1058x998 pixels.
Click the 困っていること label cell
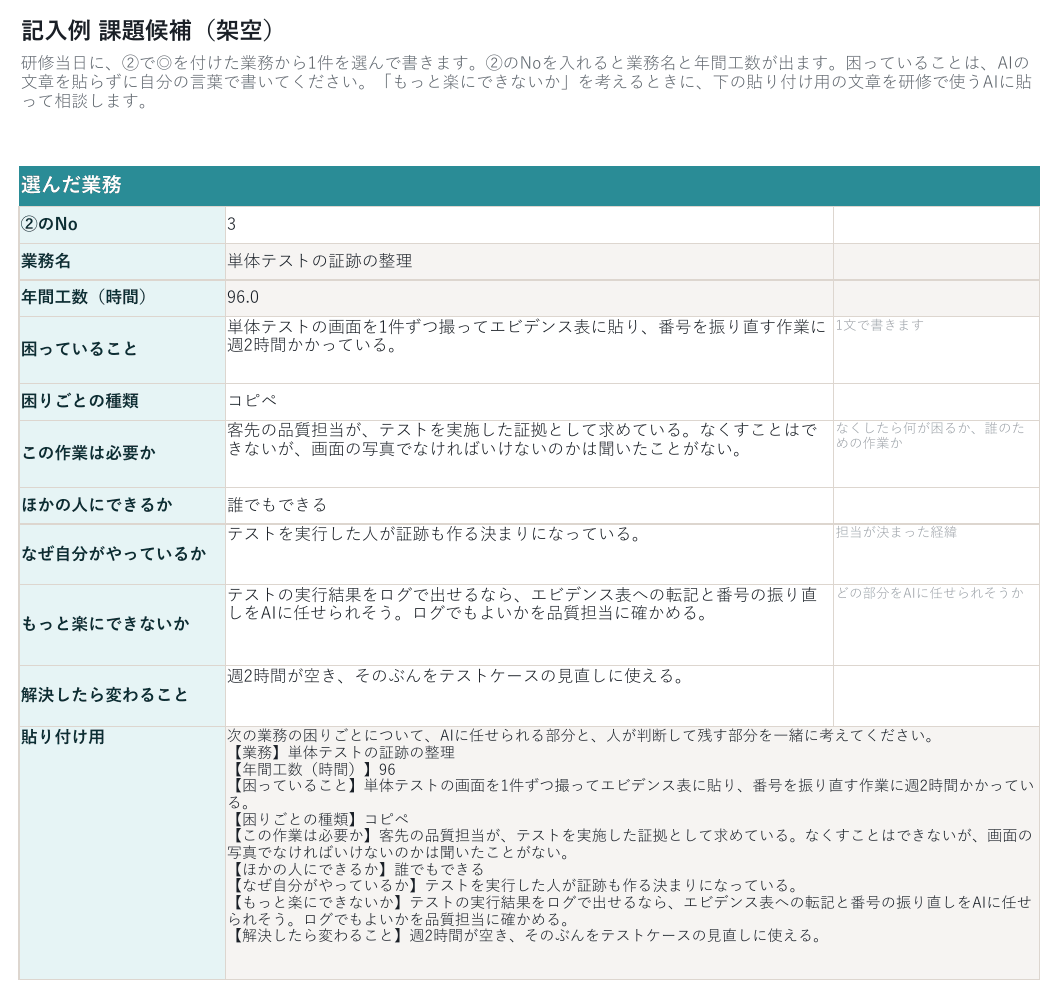point(122,350)
